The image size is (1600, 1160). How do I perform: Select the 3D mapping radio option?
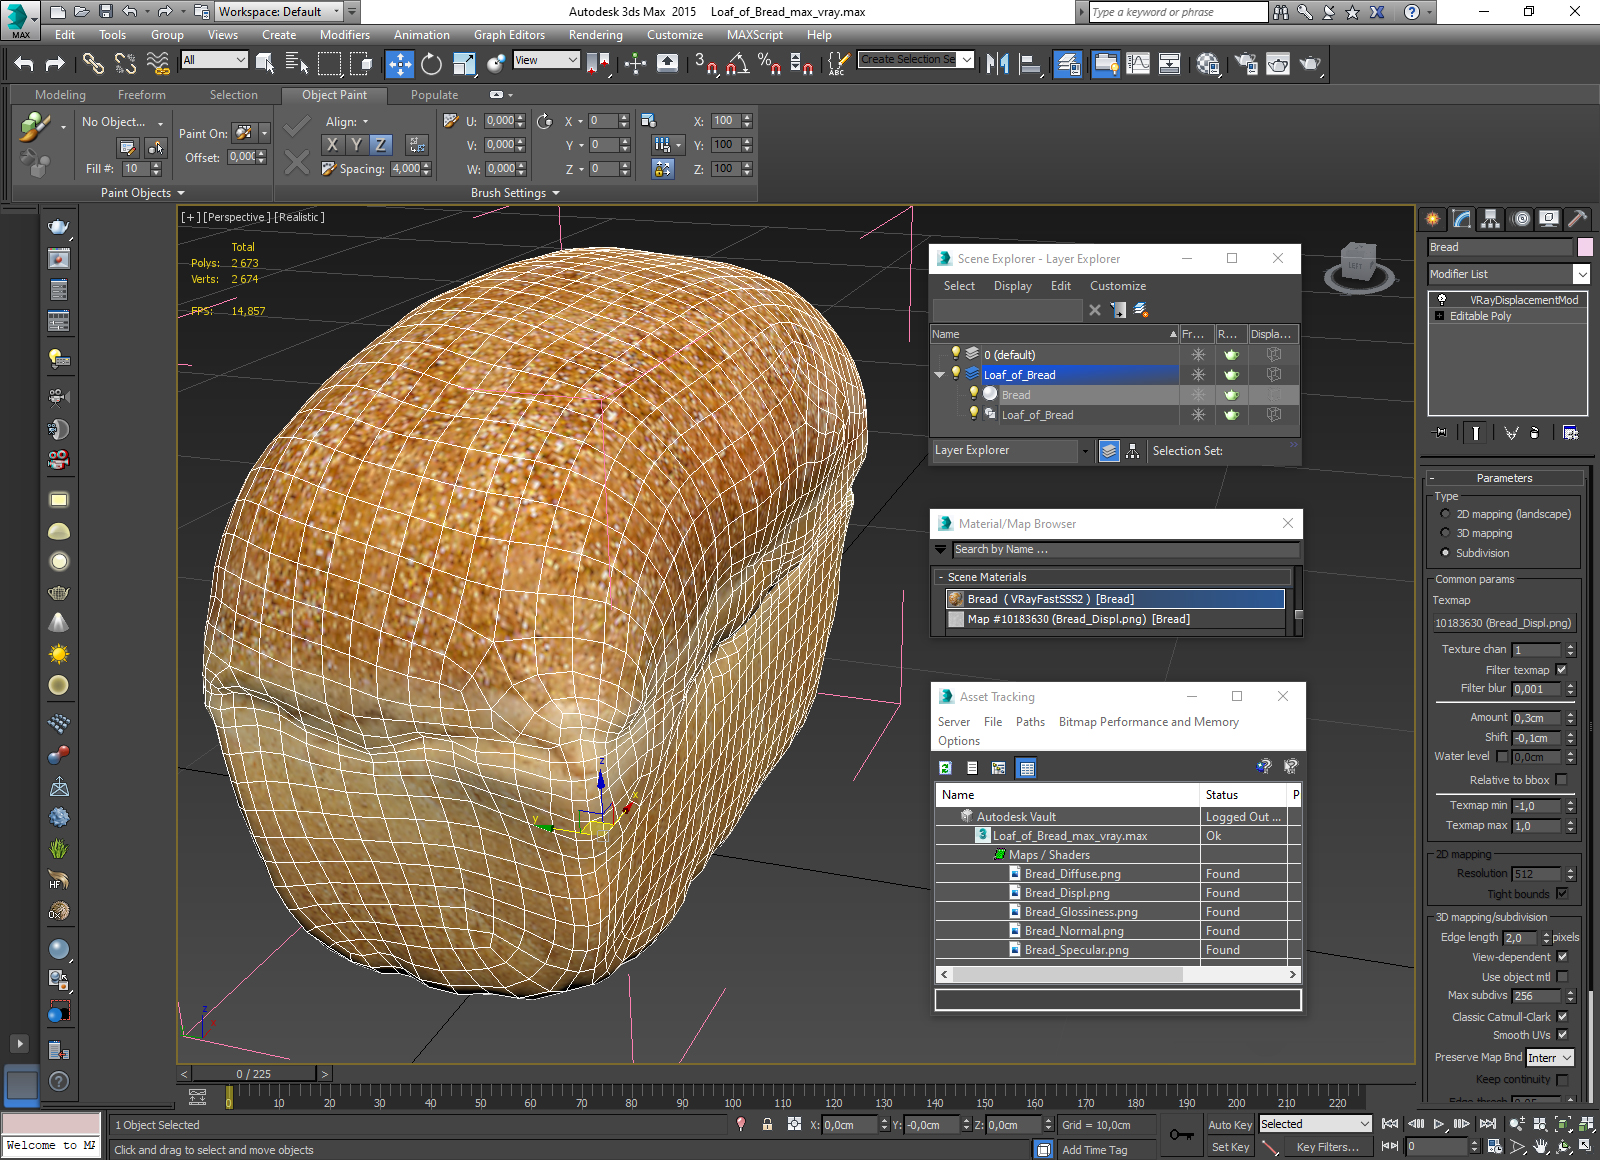coord(1445,533)
